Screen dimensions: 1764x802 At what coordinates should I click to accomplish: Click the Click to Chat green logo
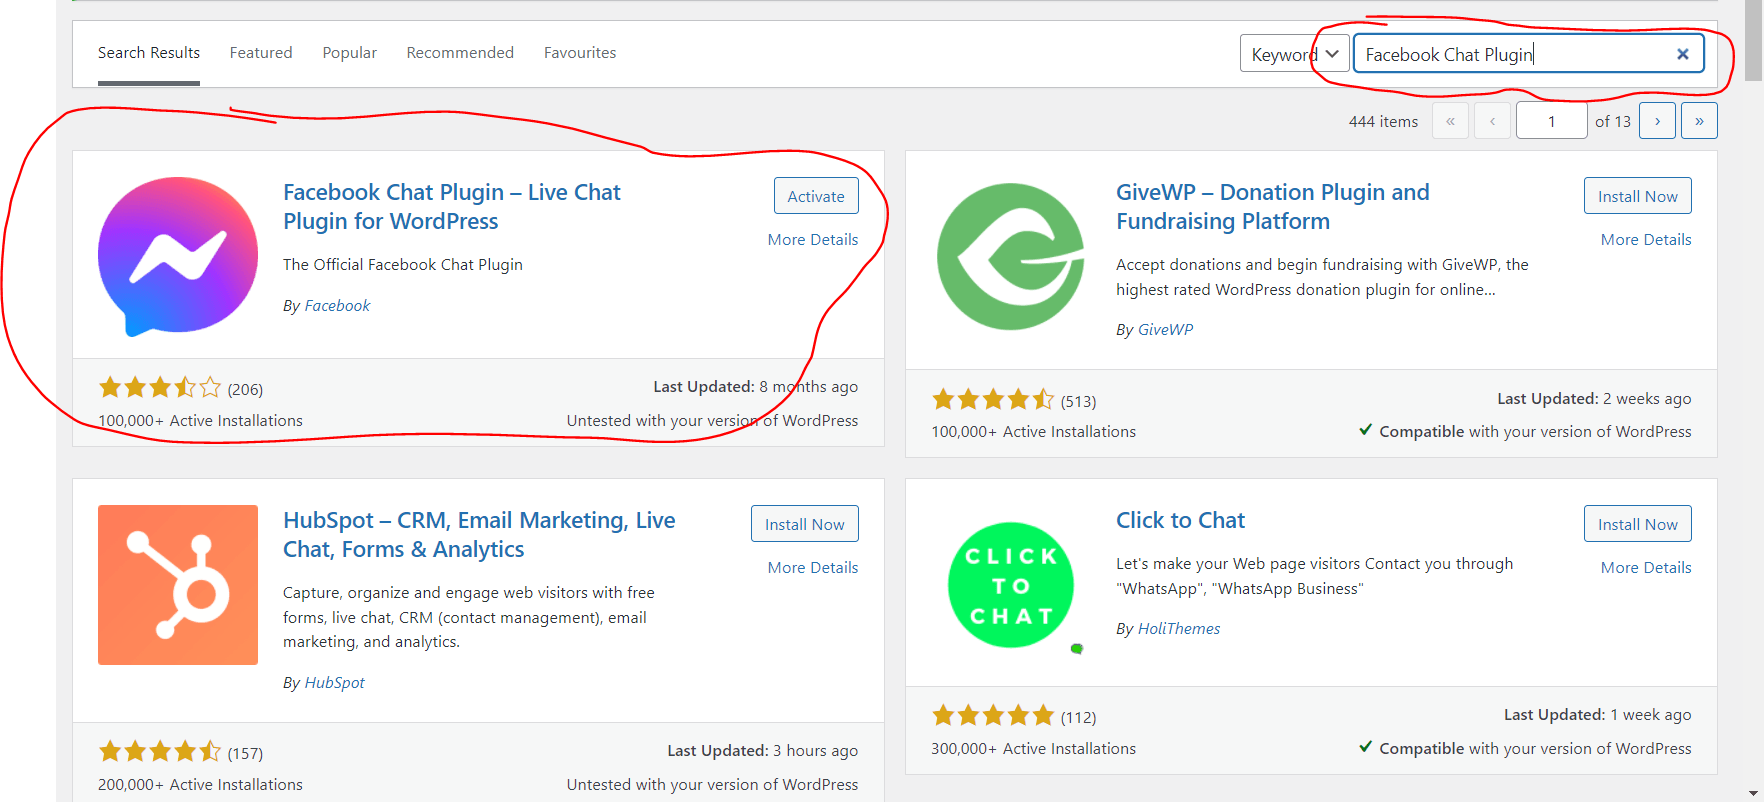[1011, 585]
